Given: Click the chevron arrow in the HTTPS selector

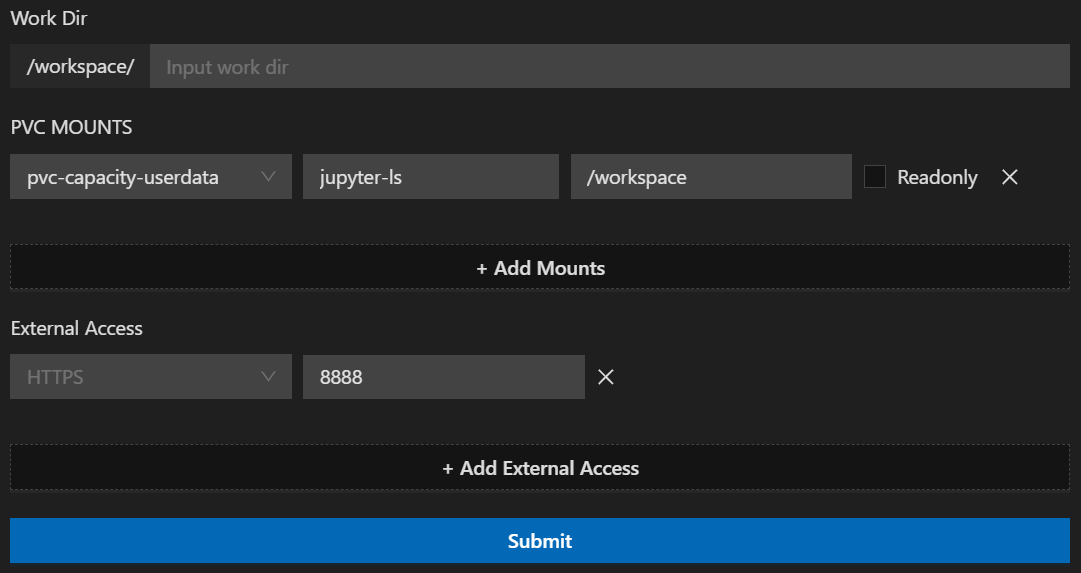Looking at the screenshot, I should 268,377.
